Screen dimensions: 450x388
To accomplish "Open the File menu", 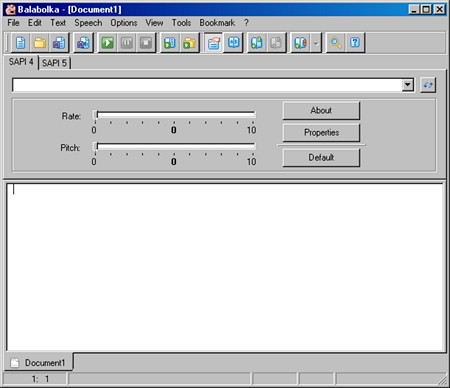I will (13, 23).
